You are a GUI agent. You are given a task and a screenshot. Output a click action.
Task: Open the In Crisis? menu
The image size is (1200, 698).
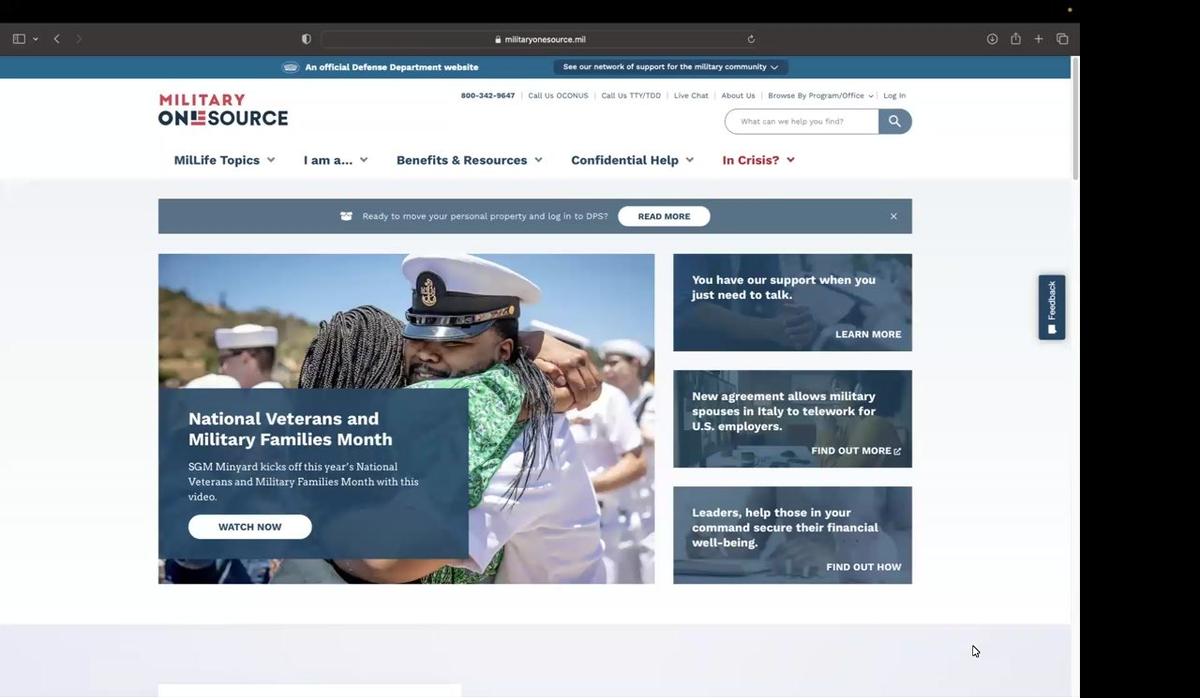(758, 160)
